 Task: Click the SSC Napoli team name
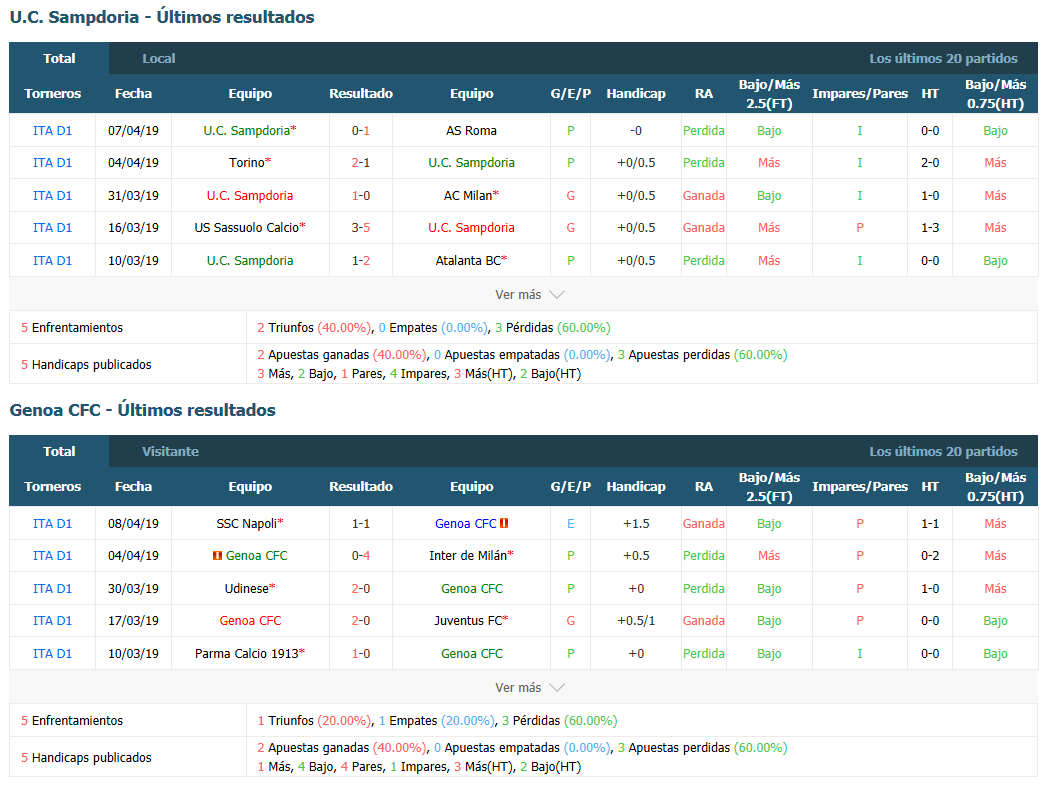coord(246,523)
